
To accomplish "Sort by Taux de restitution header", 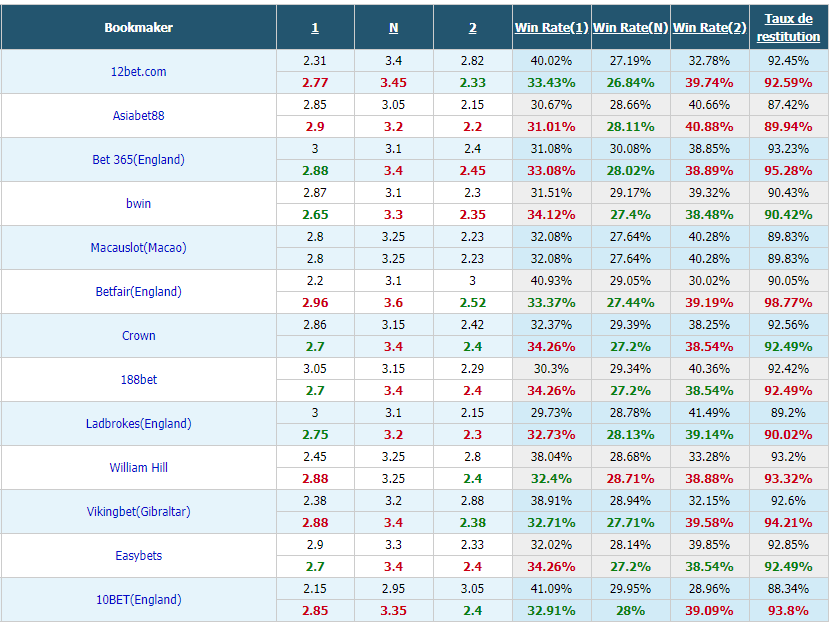I will click(x=789, y=28).
